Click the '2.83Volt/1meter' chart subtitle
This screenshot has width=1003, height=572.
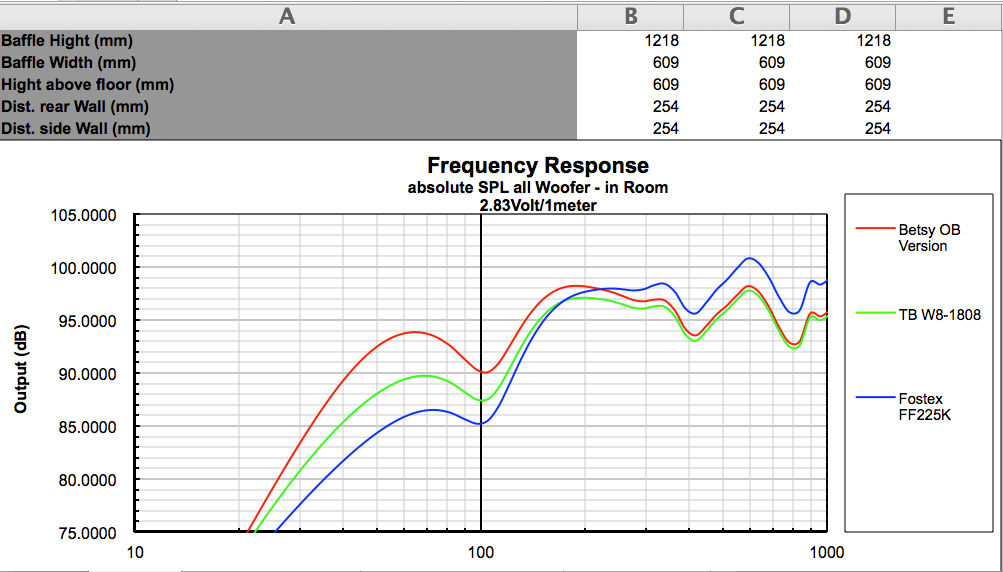click(538, 205)
